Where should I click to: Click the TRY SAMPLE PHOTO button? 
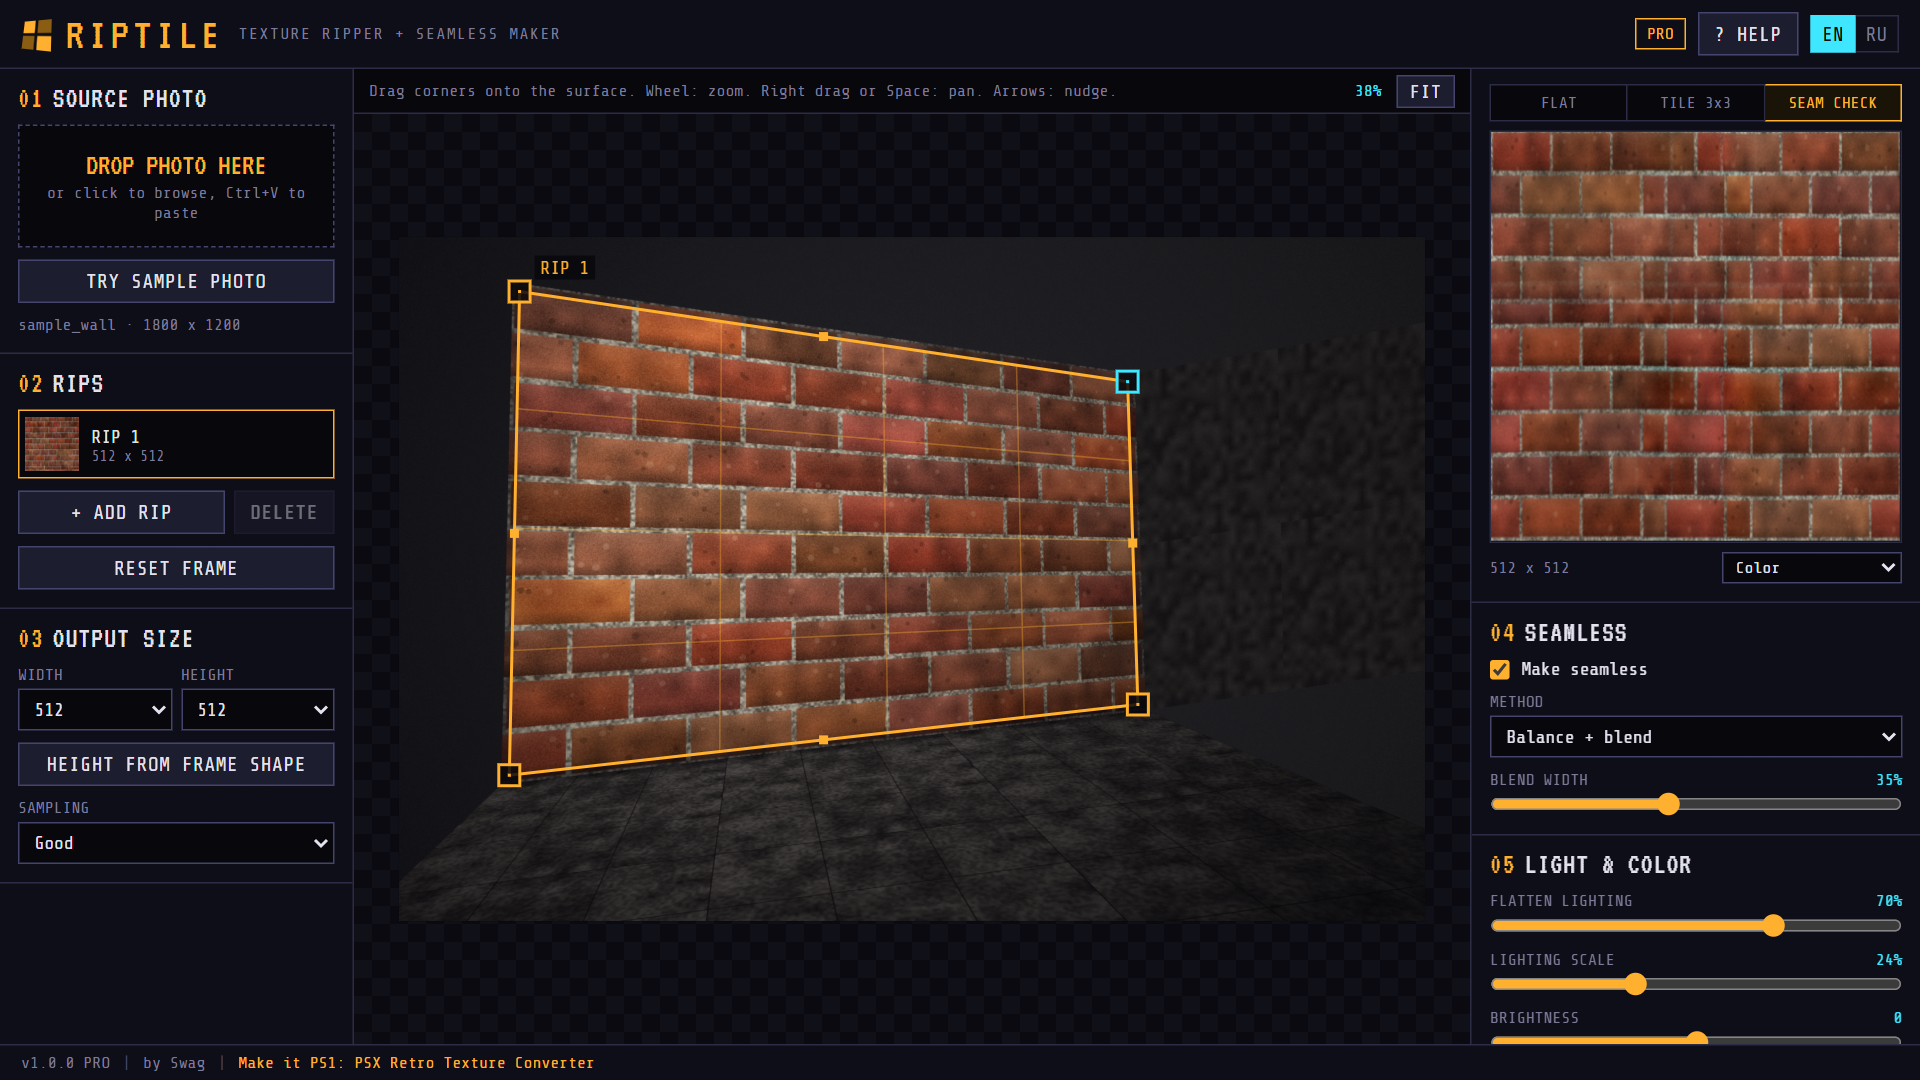[x=176, y=281]
